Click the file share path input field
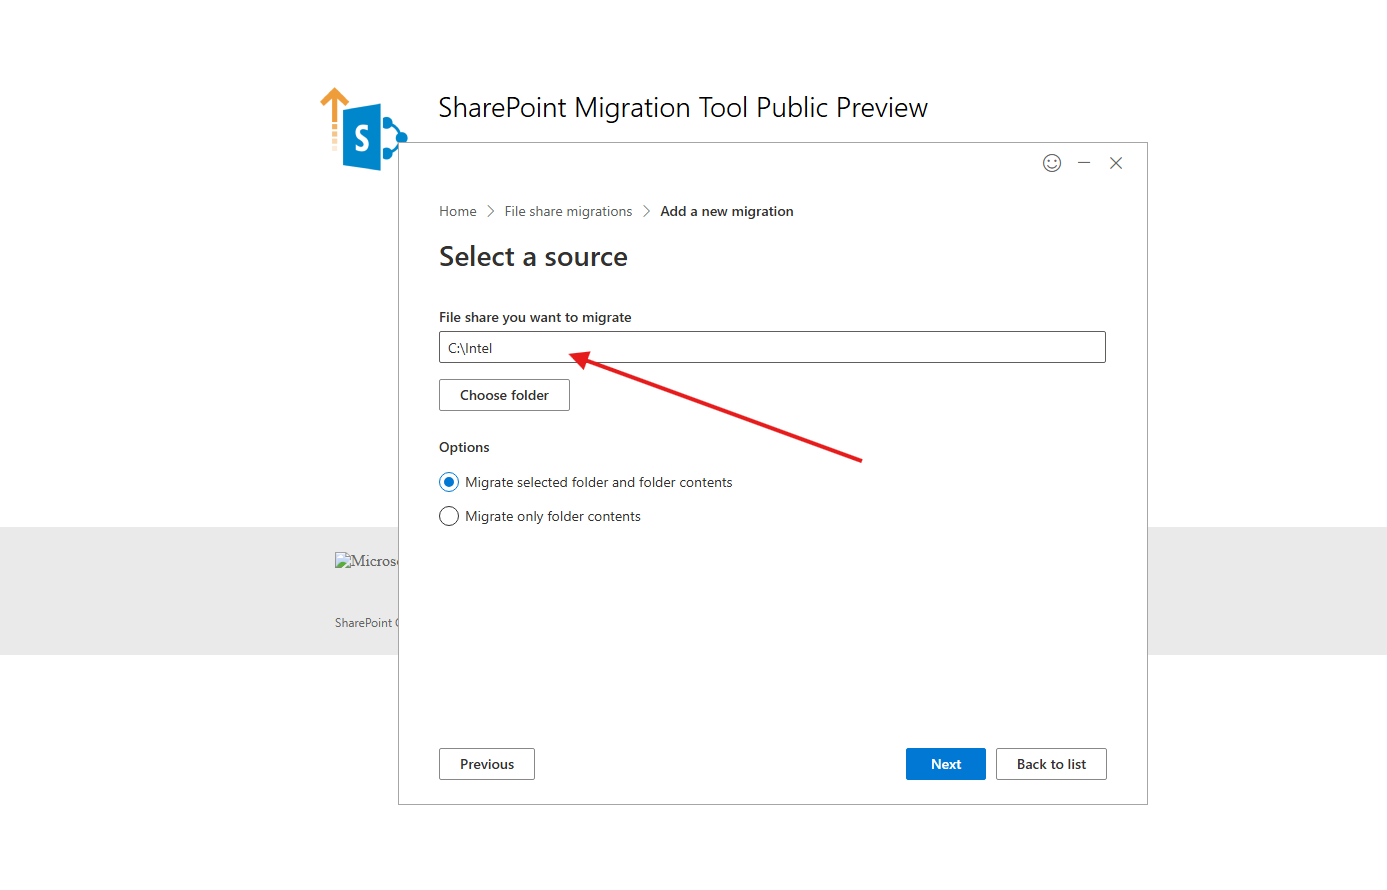This screenshot has width=1387, height=890. (772, 348)
